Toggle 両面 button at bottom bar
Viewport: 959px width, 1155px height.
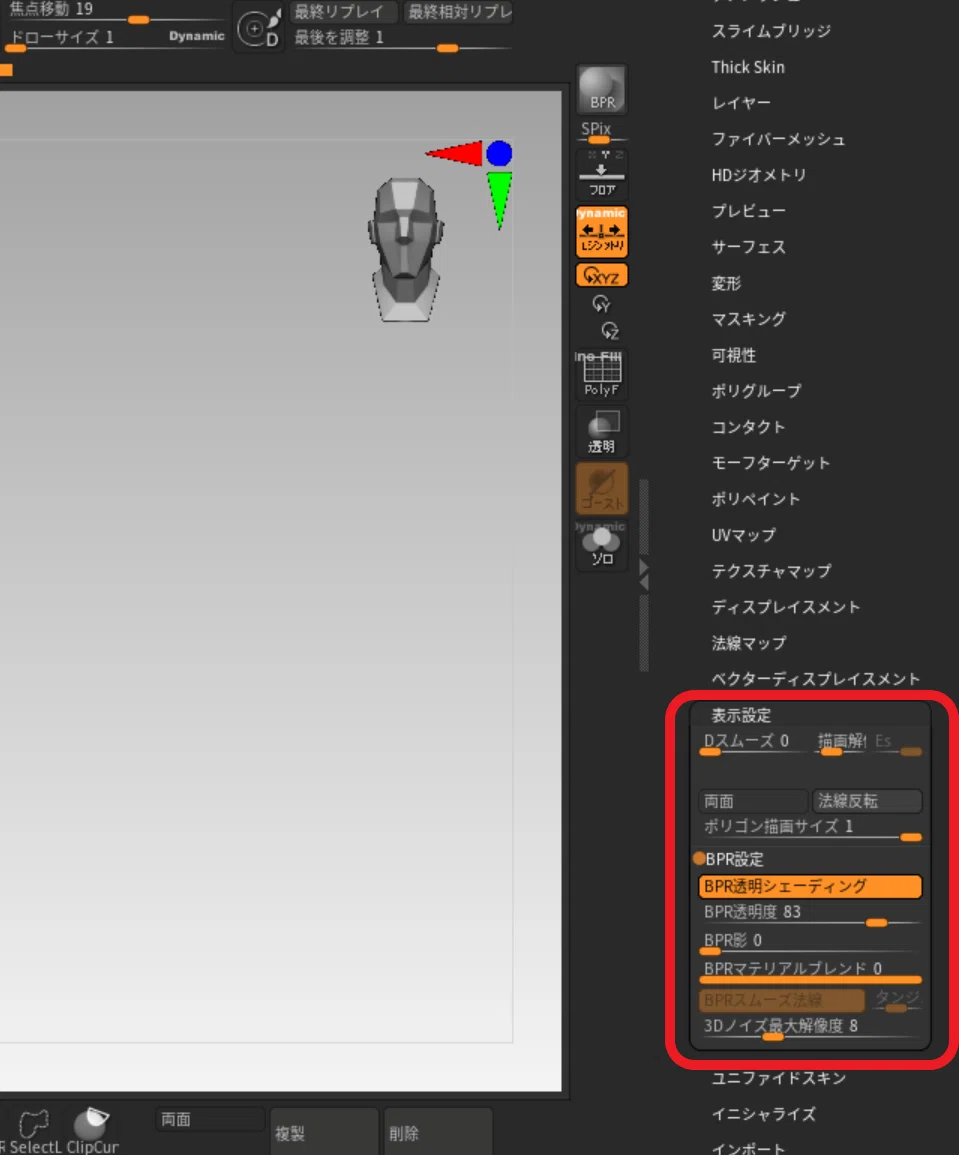(x=210, y=1120)
